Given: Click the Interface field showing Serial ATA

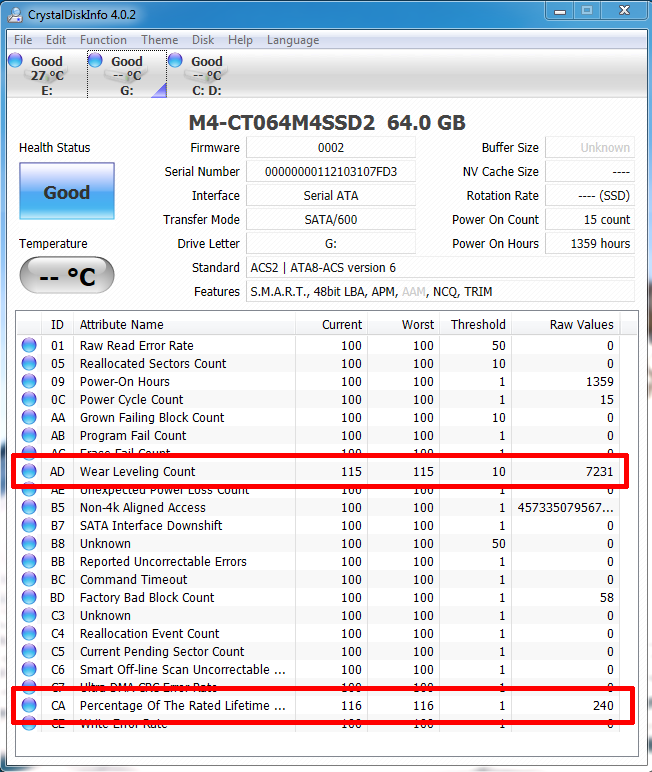Looking at the screenshot, I should (331, 195).
